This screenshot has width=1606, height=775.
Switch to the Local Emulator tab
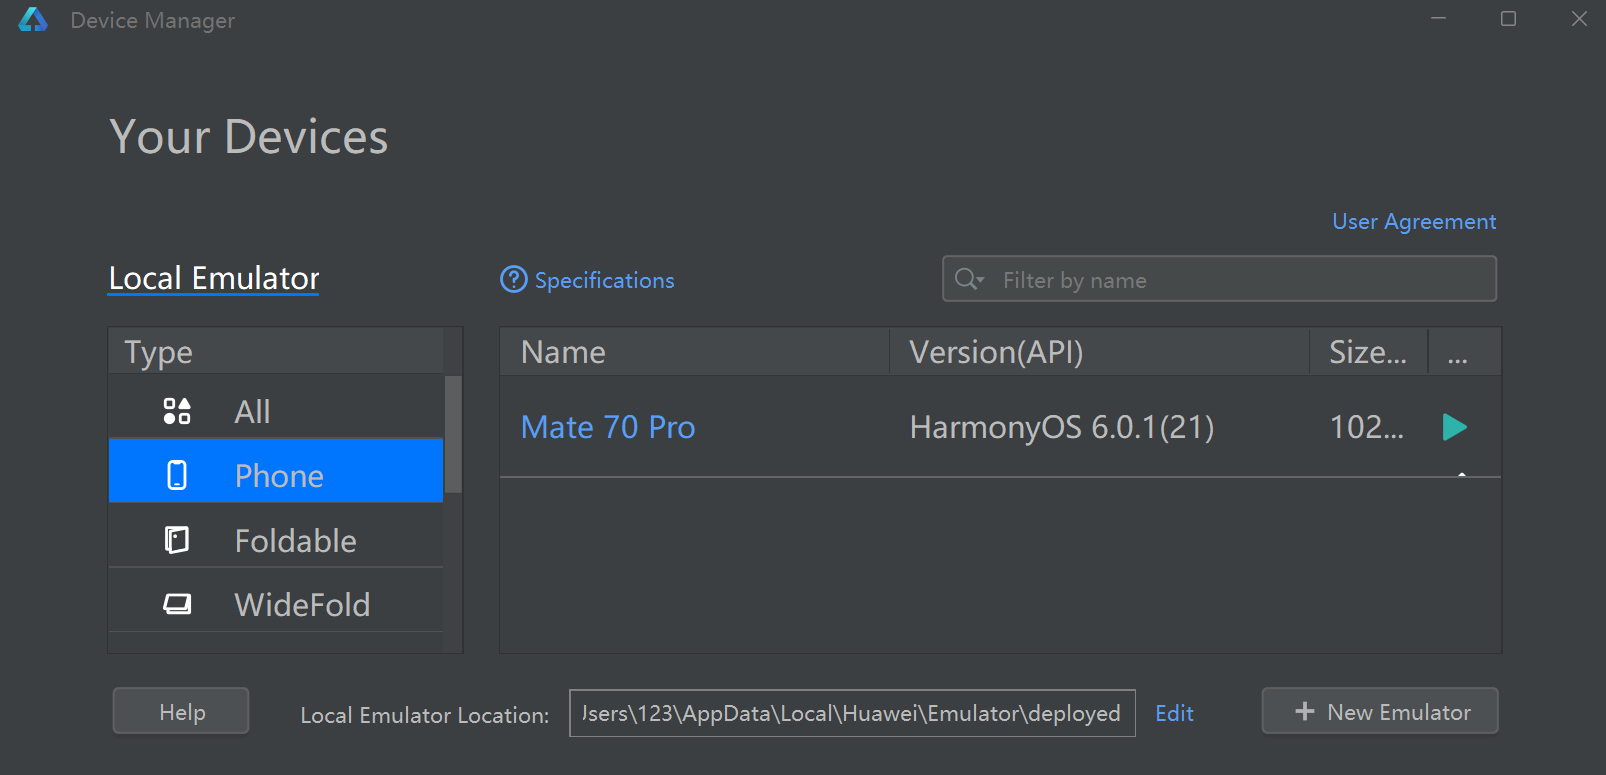(214, 278)
